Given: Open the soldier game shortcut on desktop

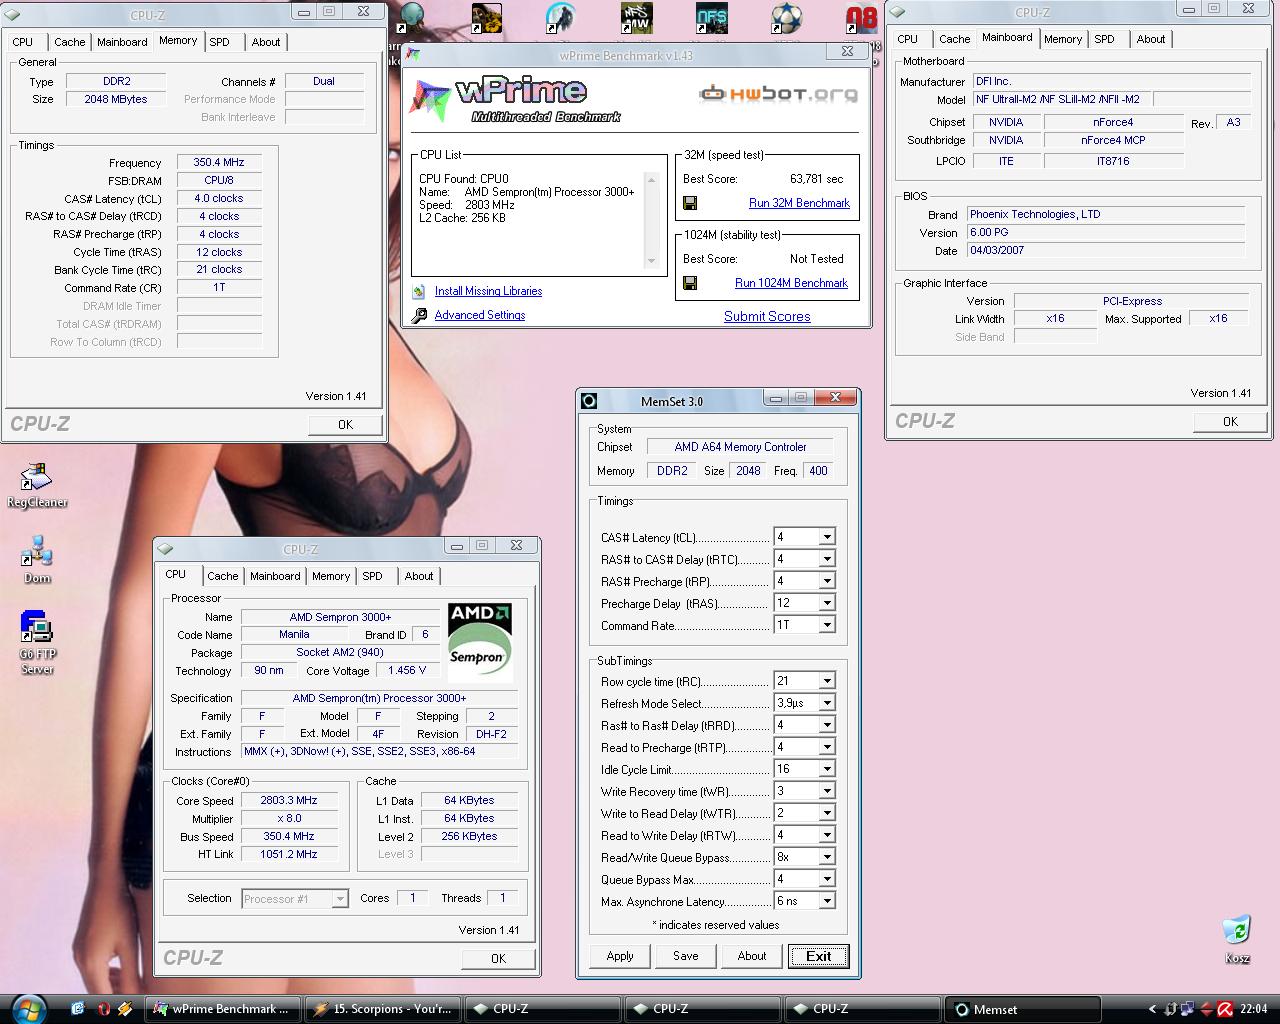Looking at the screenshot, I should (x=561, y=18).
